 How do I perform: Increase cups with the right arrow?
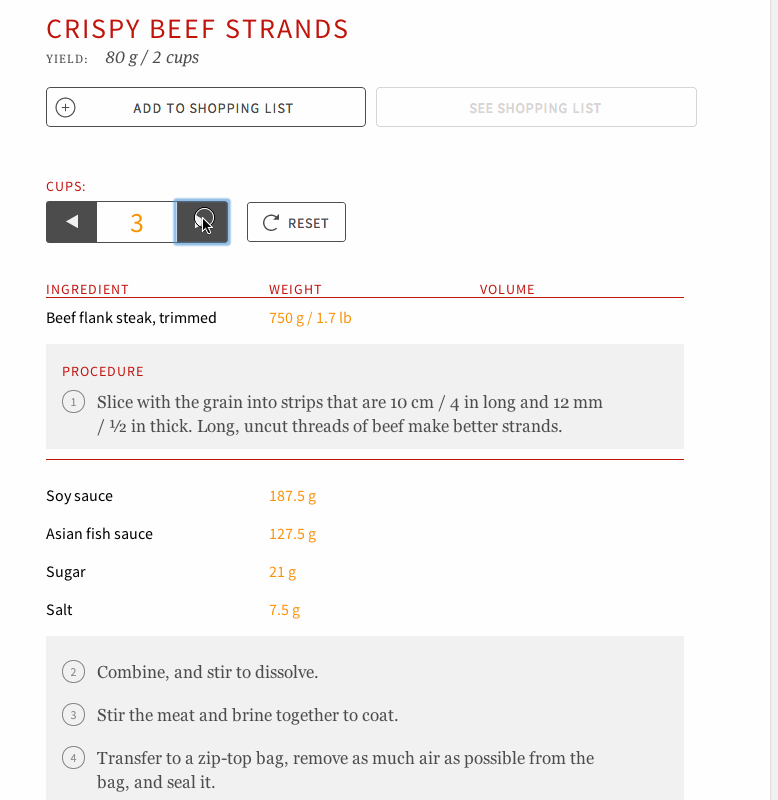(x=202, y=222)
